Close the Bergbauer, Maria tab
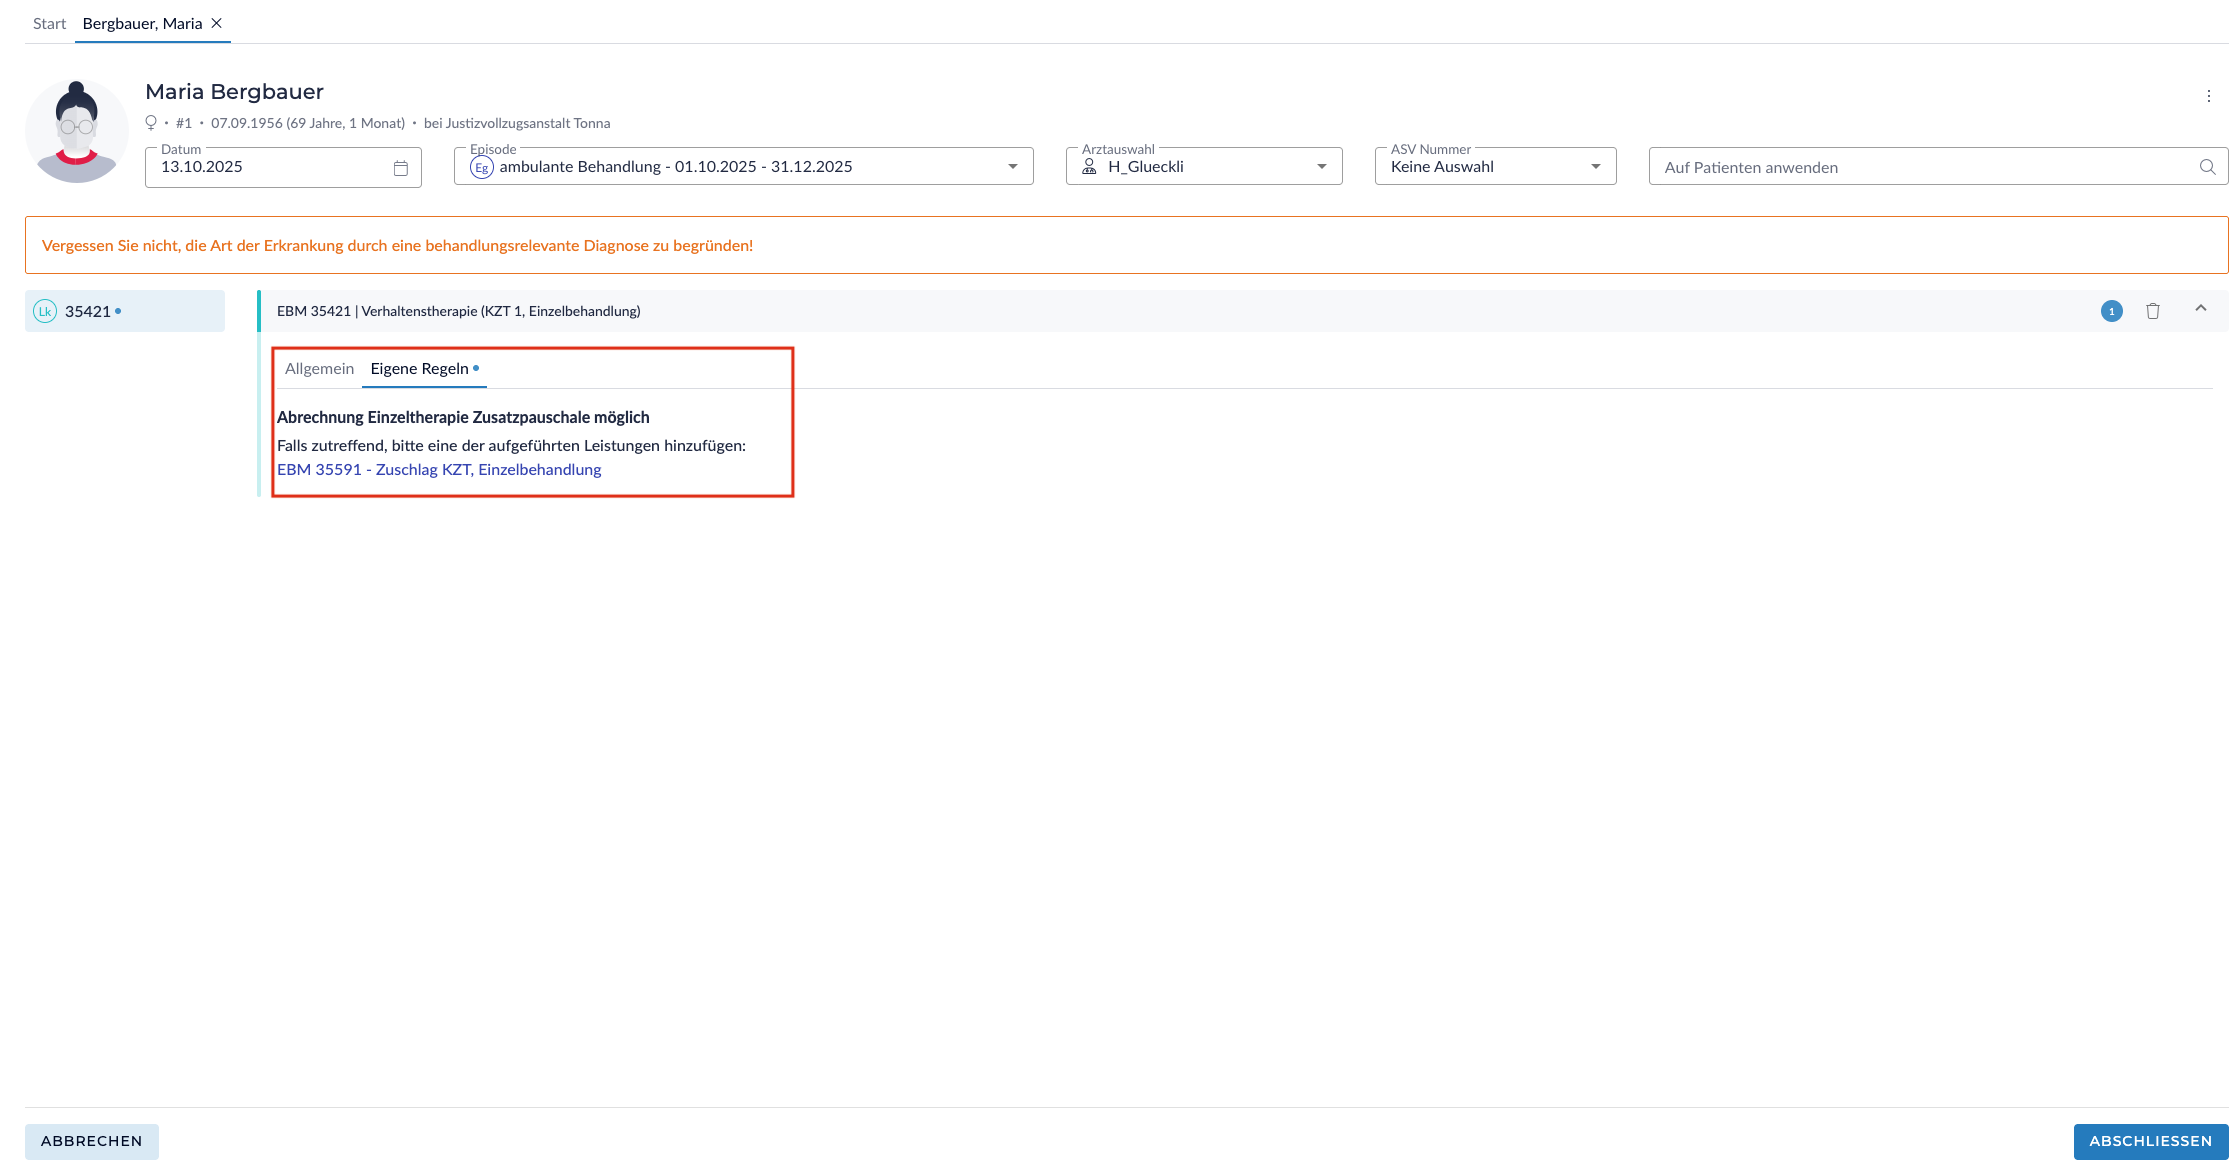Viewport: 2236px width, 1168px height. pyautogui.click(x=217, y=23)
